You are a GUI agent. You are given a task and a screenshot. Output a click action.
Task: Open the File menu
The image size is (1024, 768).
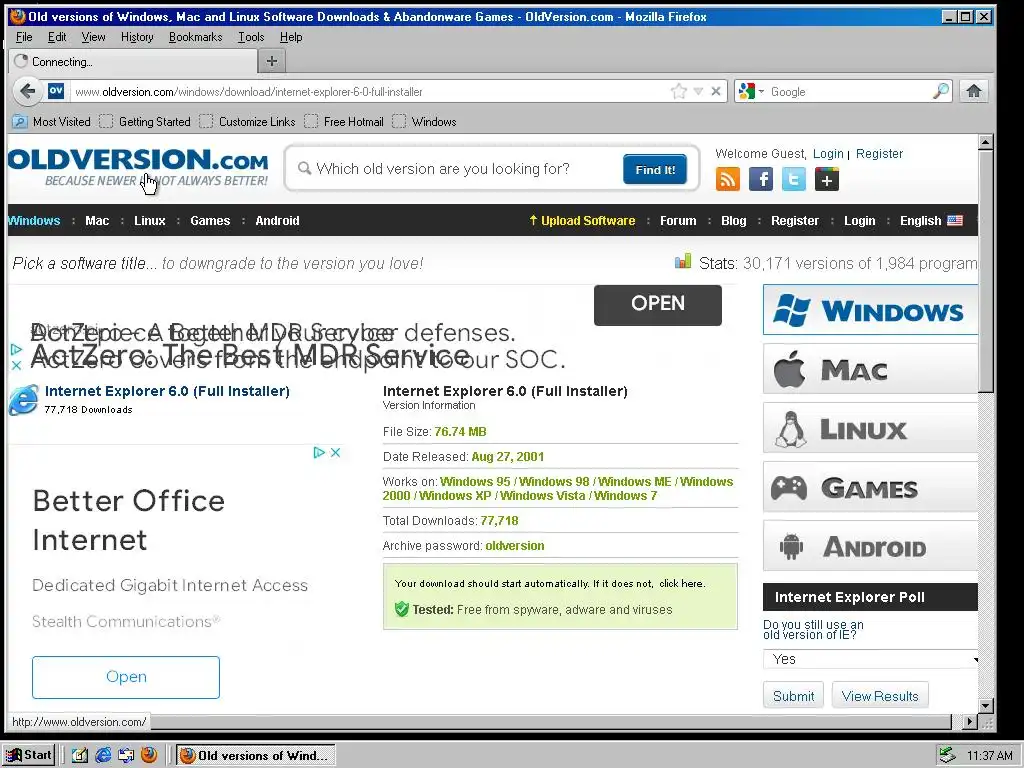(24, 37)
